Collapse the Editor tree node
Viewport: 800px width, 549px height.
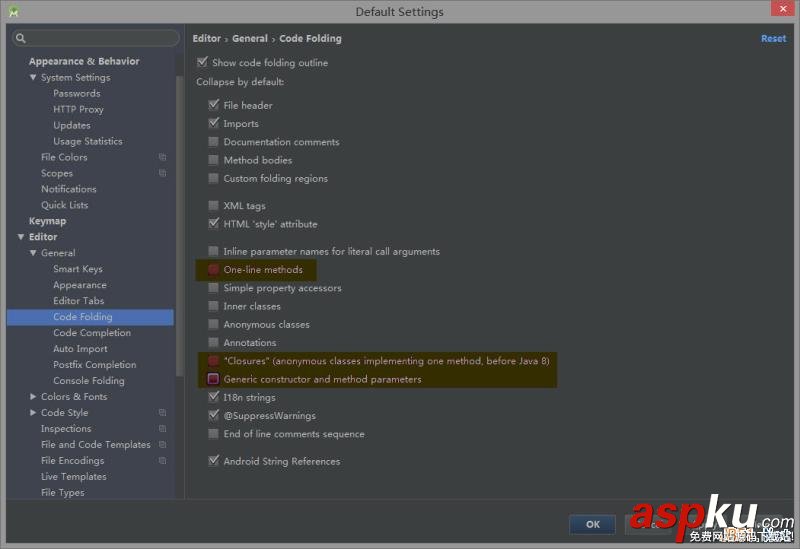(21, 237)
